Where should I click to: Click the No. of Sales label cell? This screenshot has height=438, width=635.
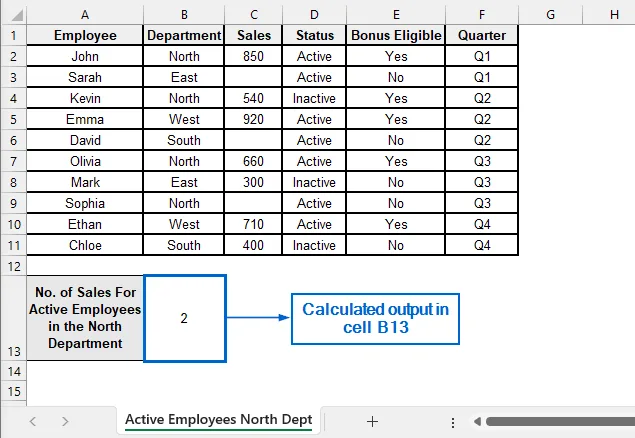pyautogui.click(x=85, y=319)
